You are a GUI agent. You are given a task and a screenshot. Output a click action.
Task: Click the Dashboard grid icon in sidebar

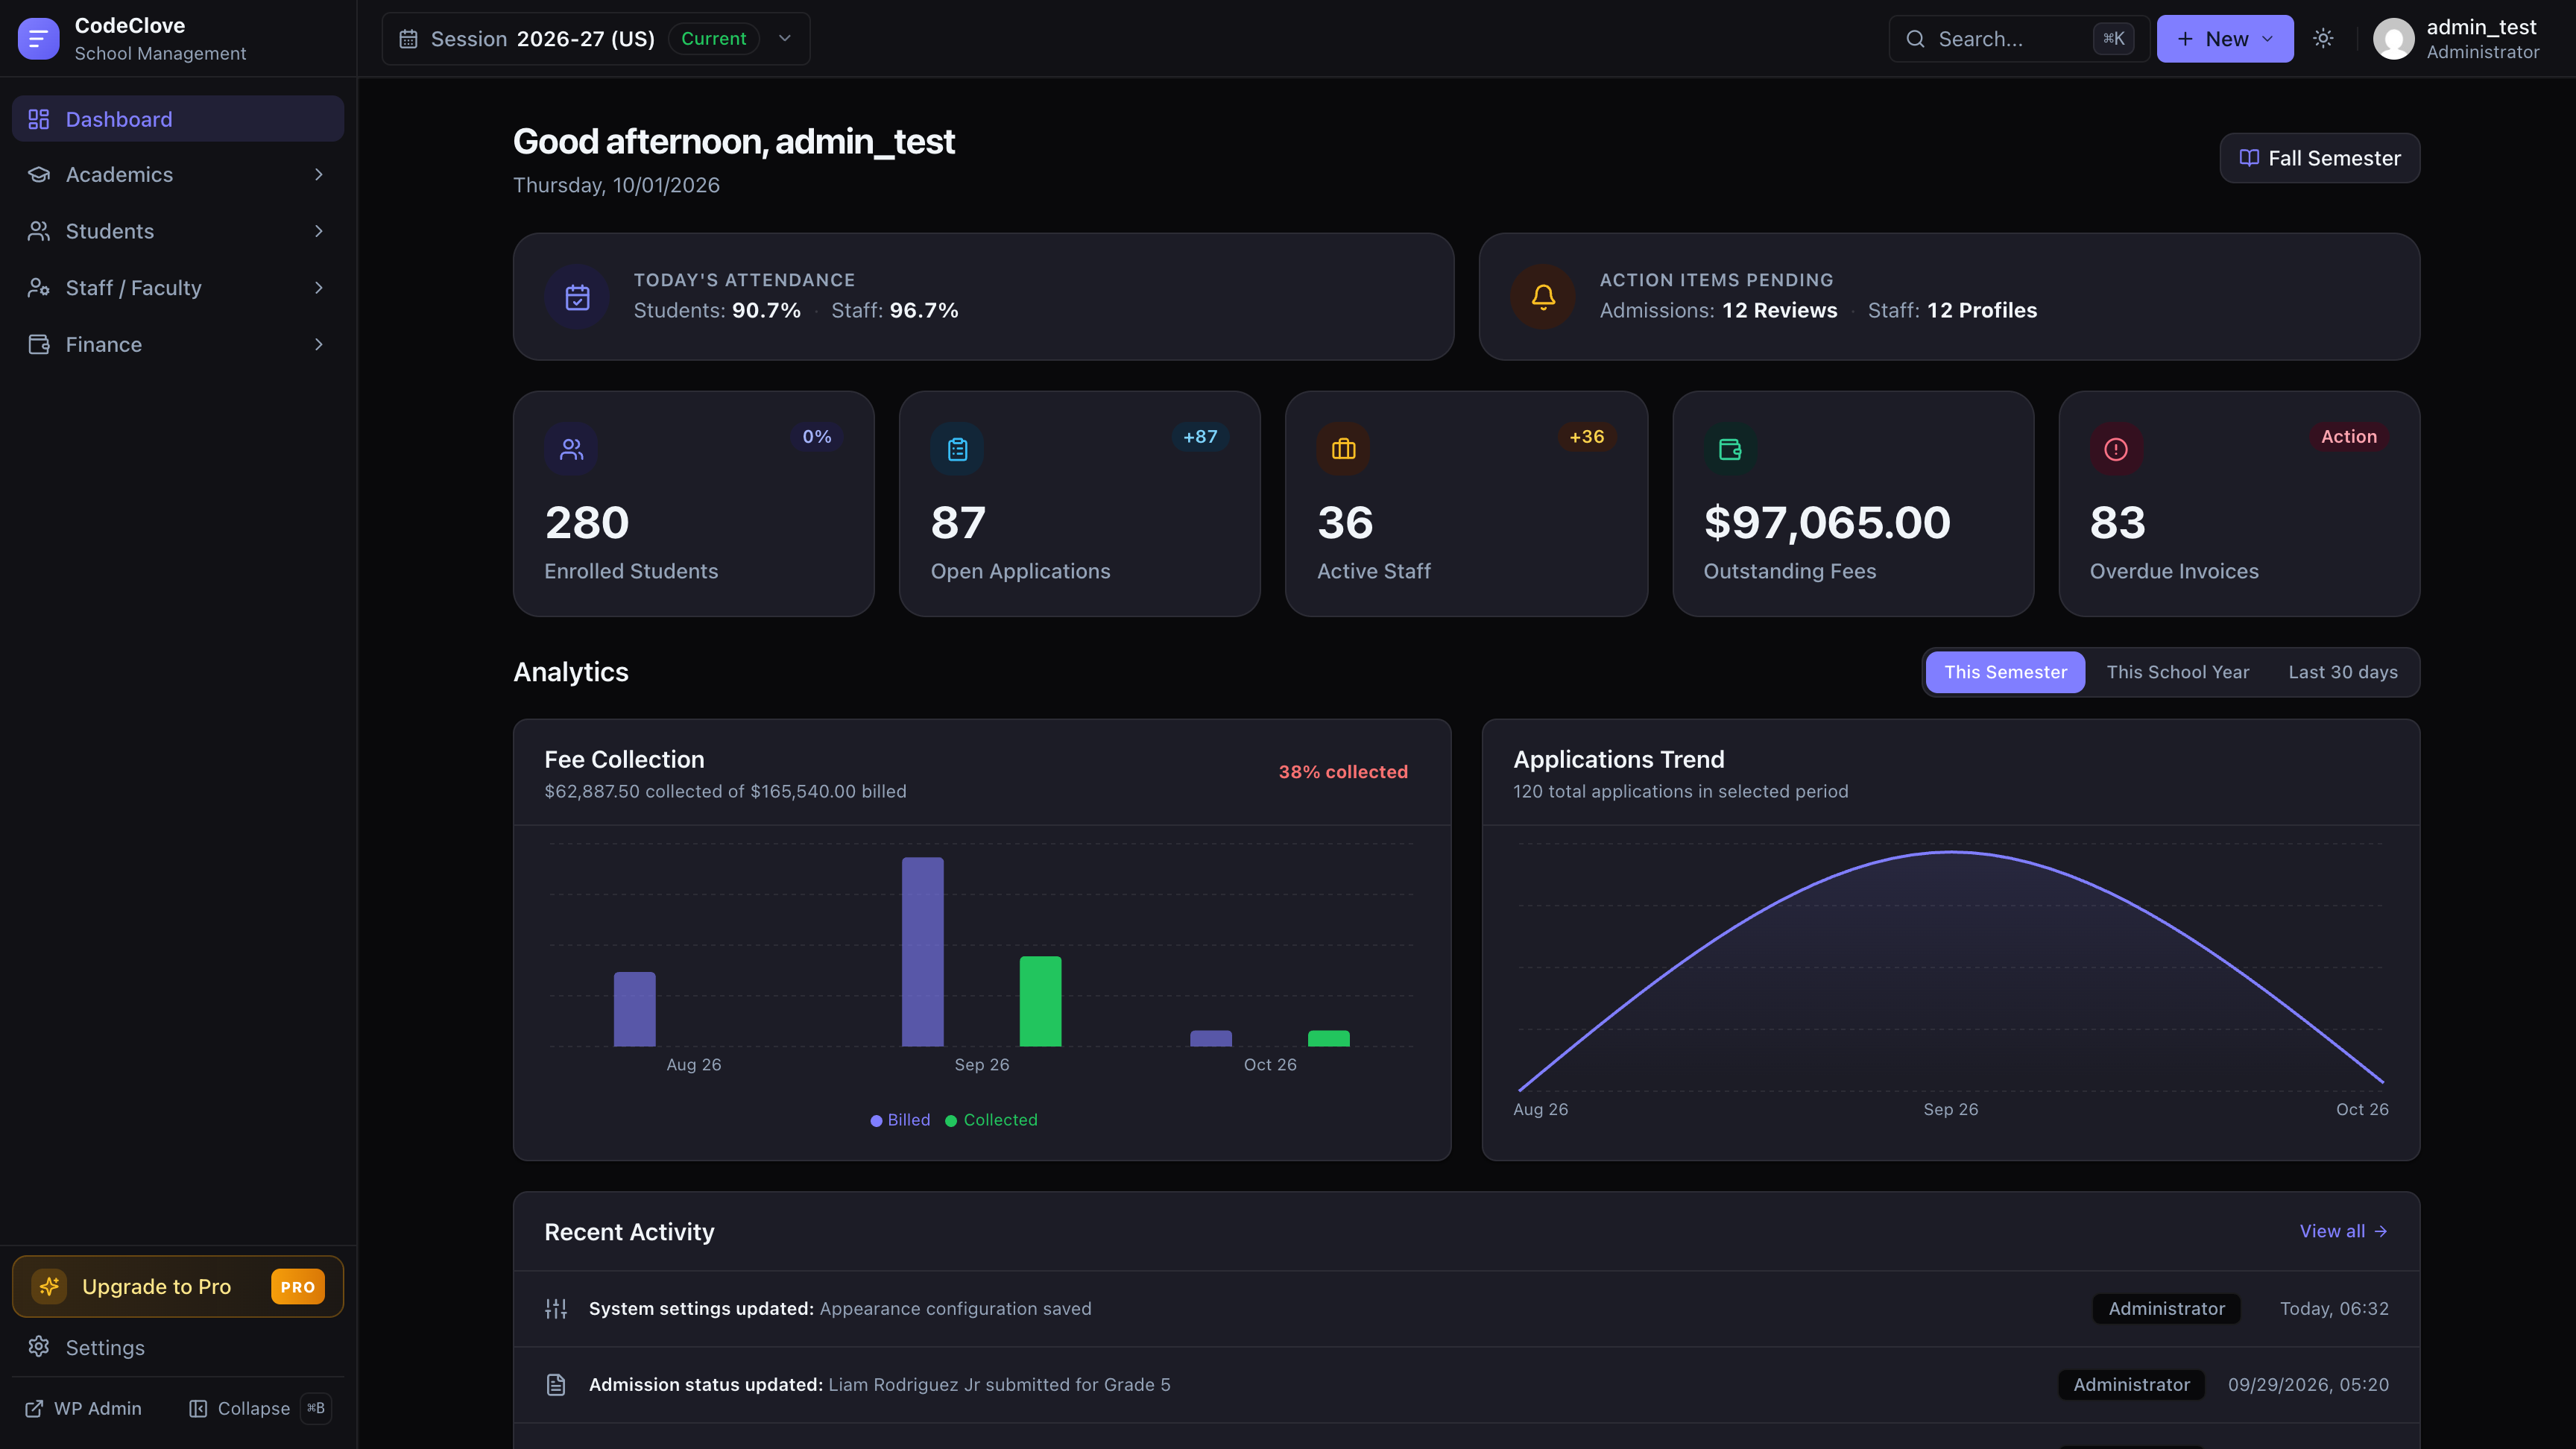coord(39,119)
